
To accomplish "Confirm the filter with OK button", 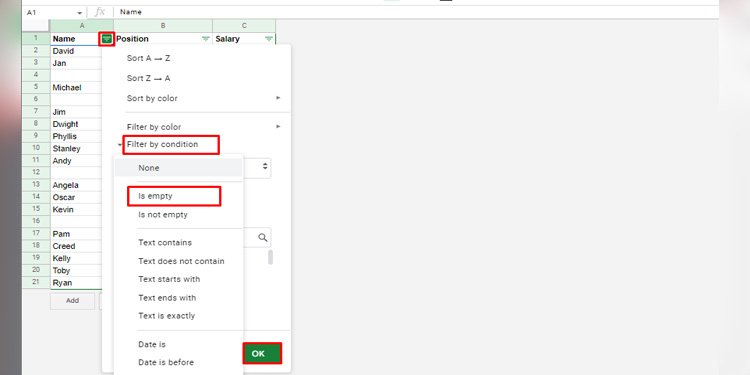I will [262, 353].
